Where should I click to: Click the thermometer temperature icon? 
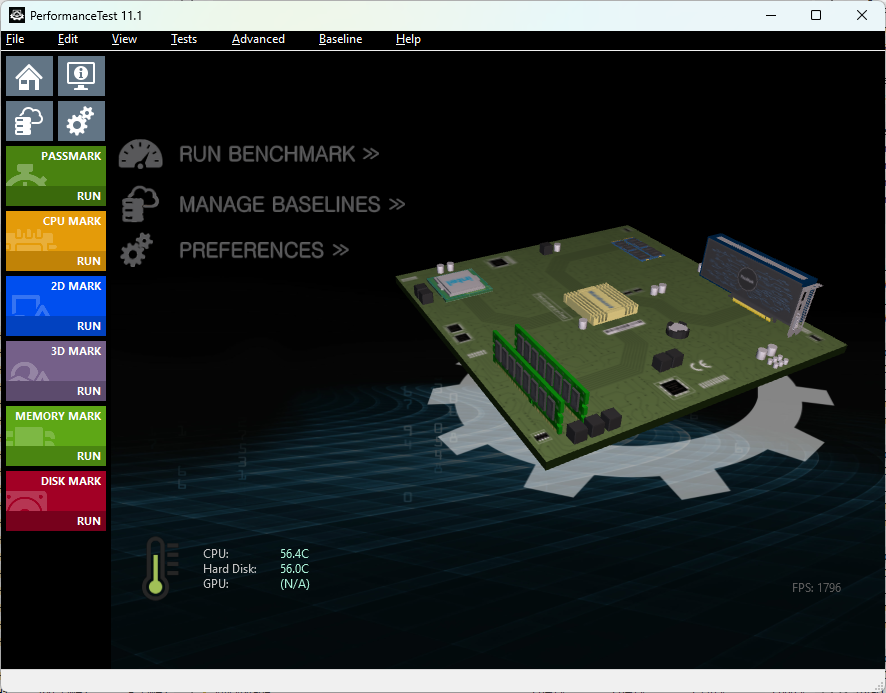pos(155,568)
